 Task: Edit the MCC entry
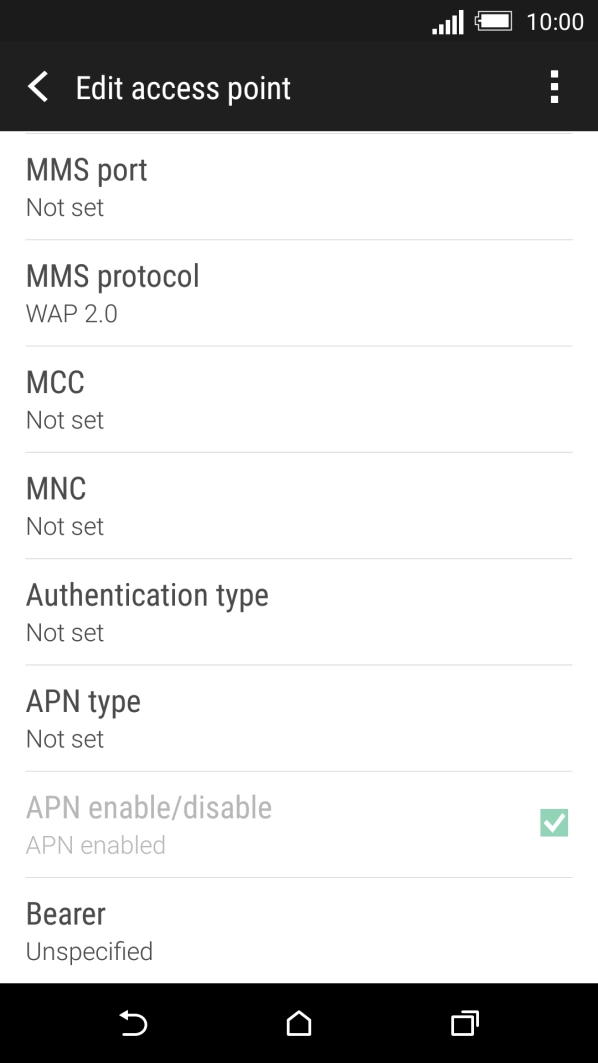click(299, 399)
